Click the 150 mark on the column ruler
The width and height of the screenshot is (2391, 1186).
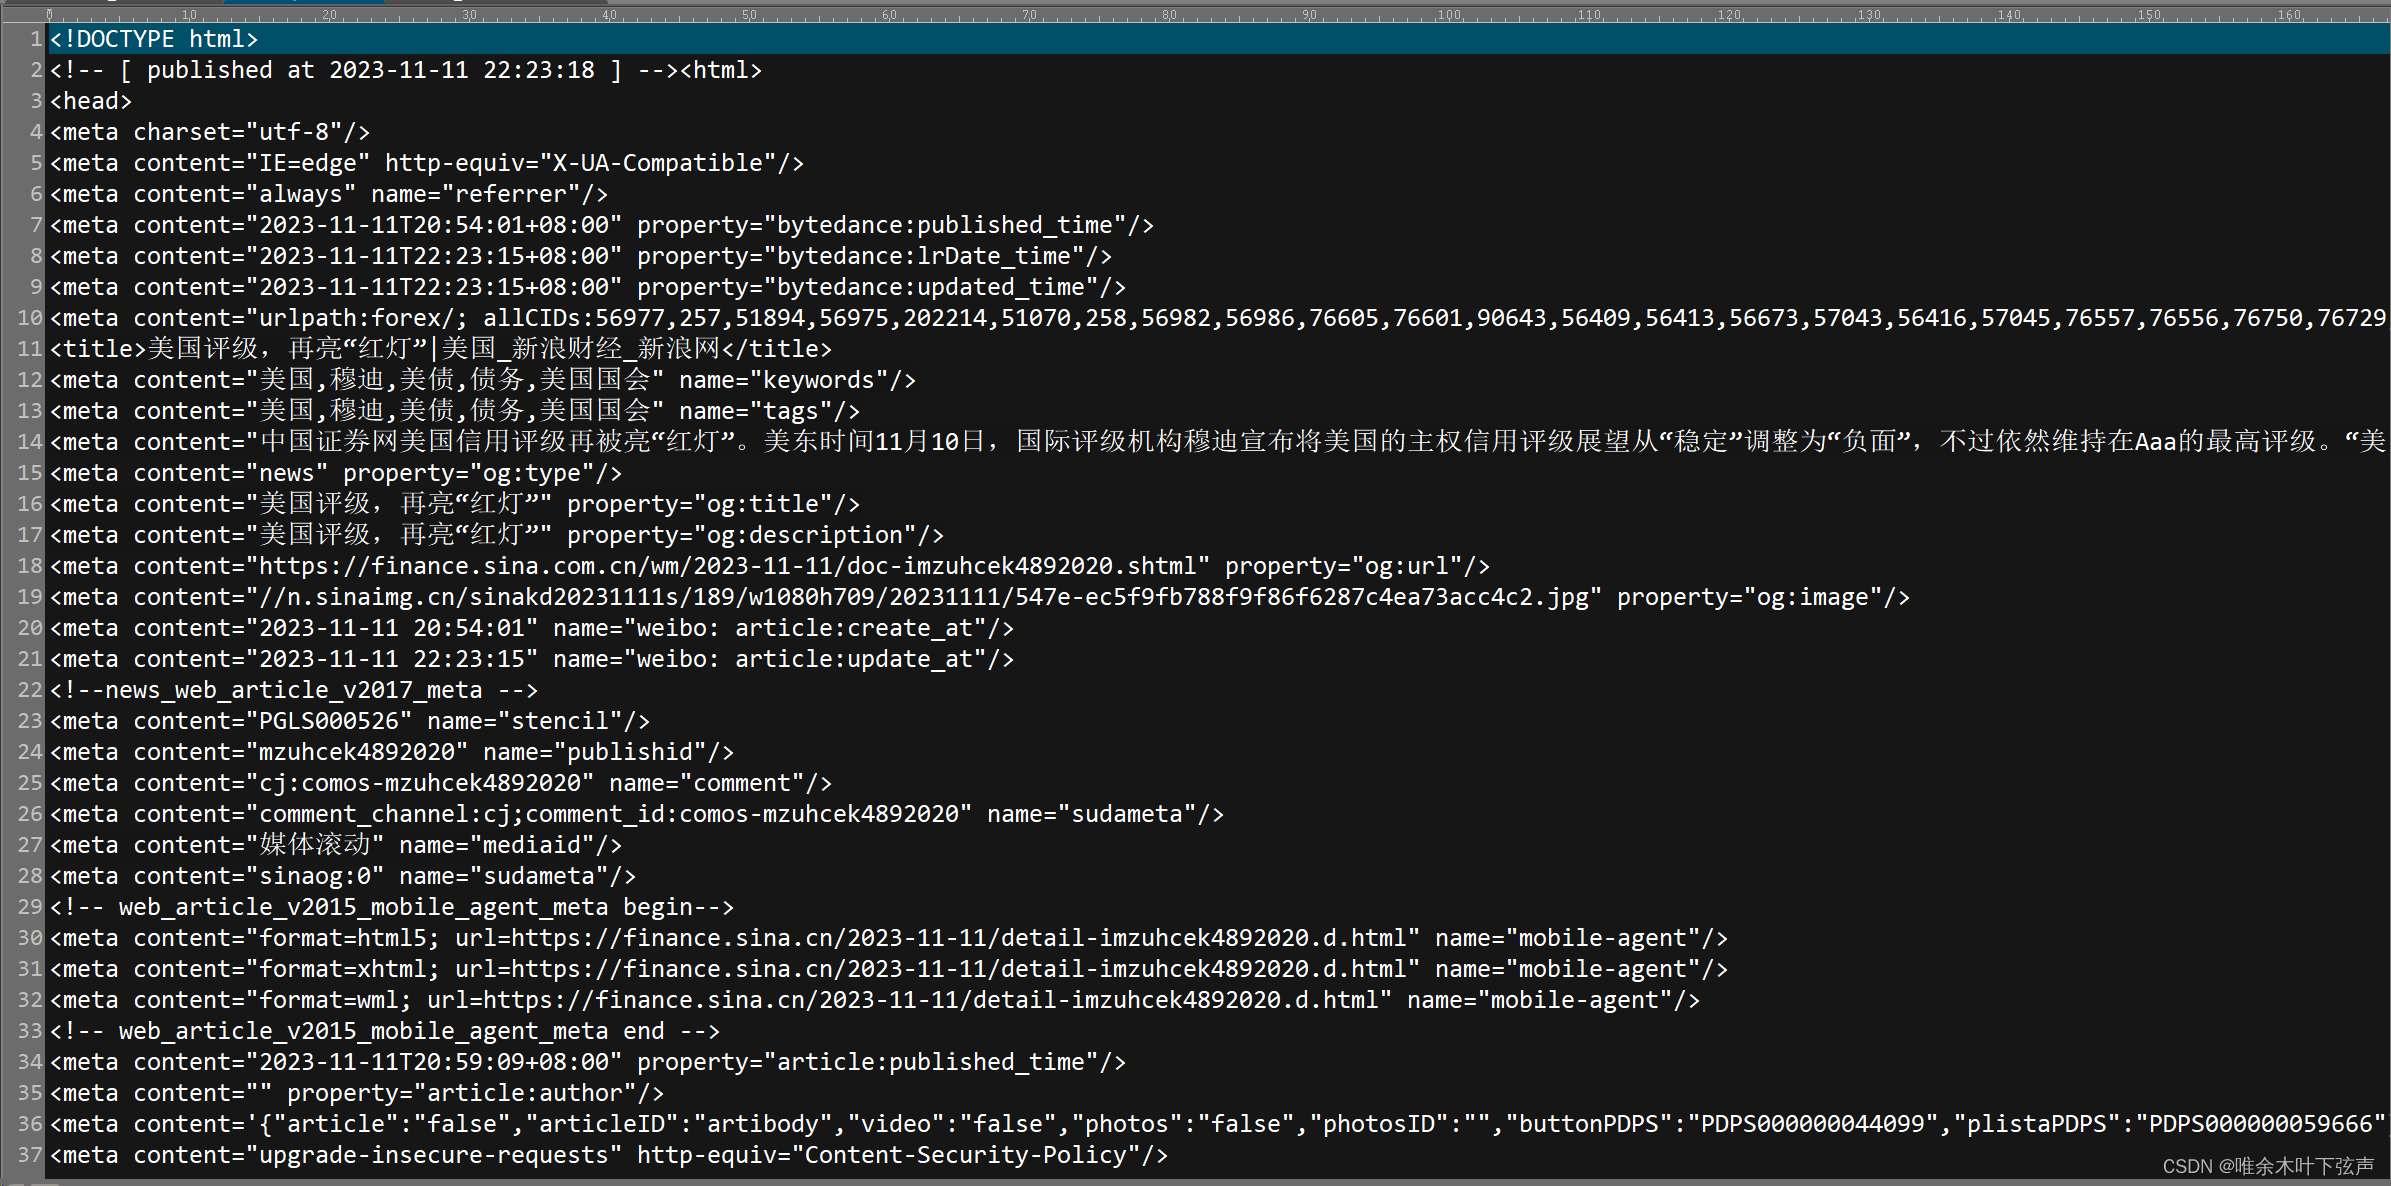click(x=2149, y=15)
